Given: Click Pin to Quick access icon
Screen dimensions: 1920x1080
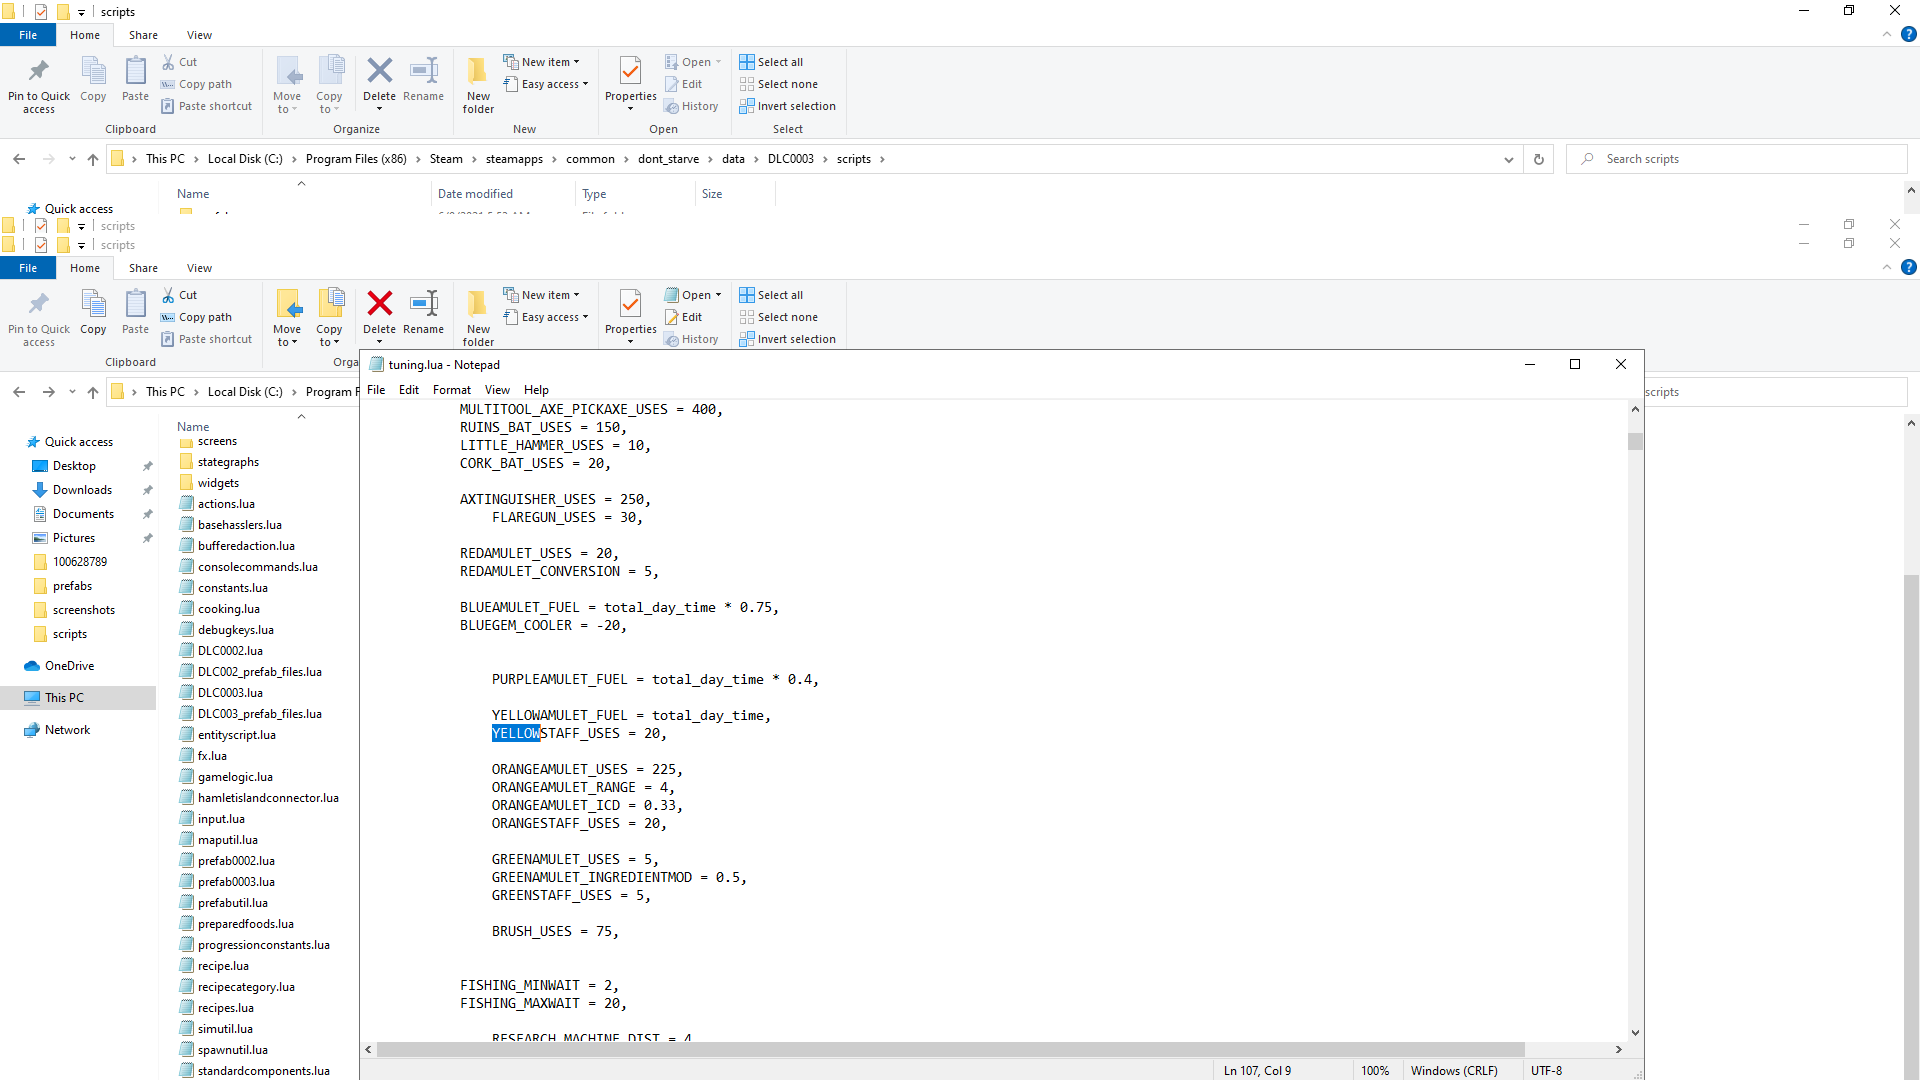Looking at the screenshot, I should (39, 71).
